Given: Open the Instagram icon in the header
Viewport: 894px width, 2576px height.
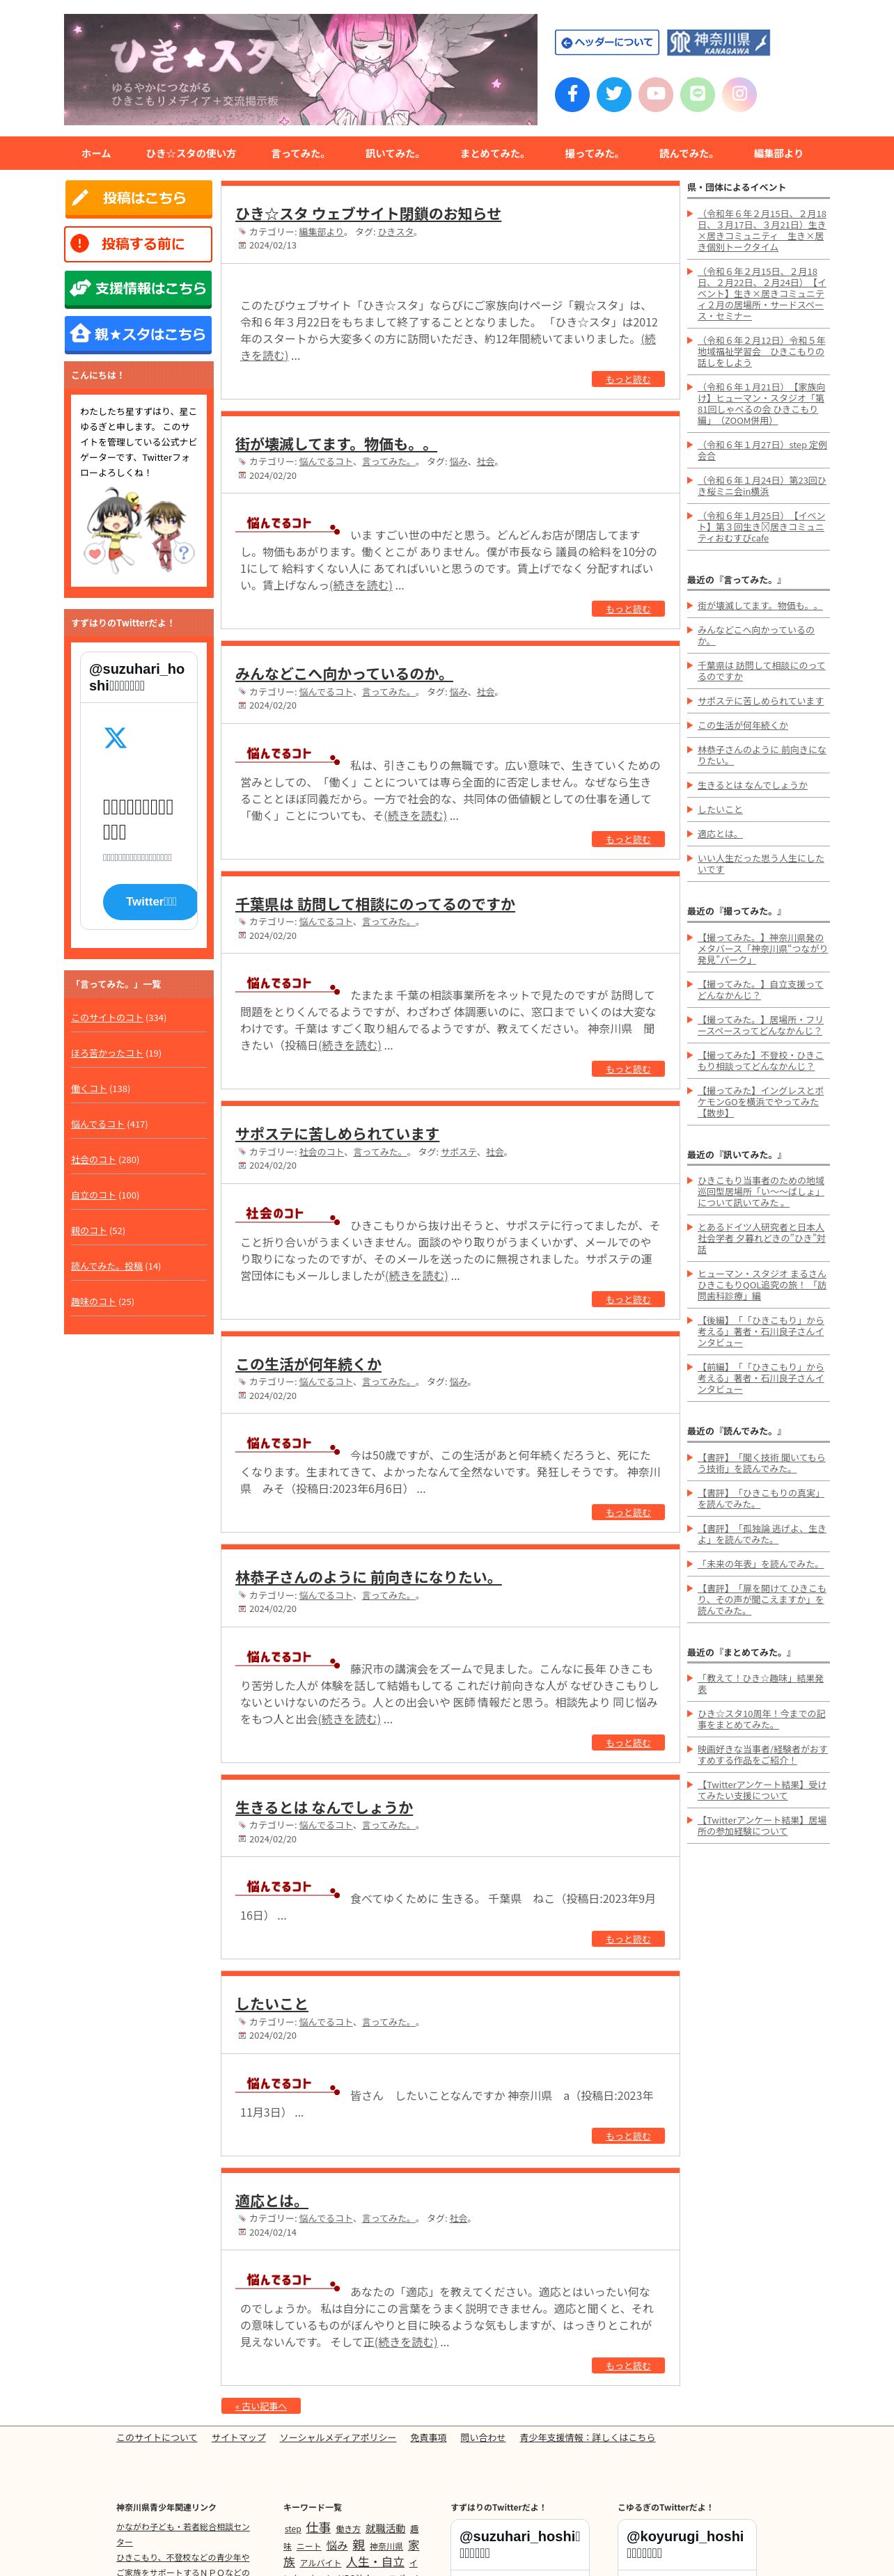Looking at the screenshot, I should tap(739, 94).
